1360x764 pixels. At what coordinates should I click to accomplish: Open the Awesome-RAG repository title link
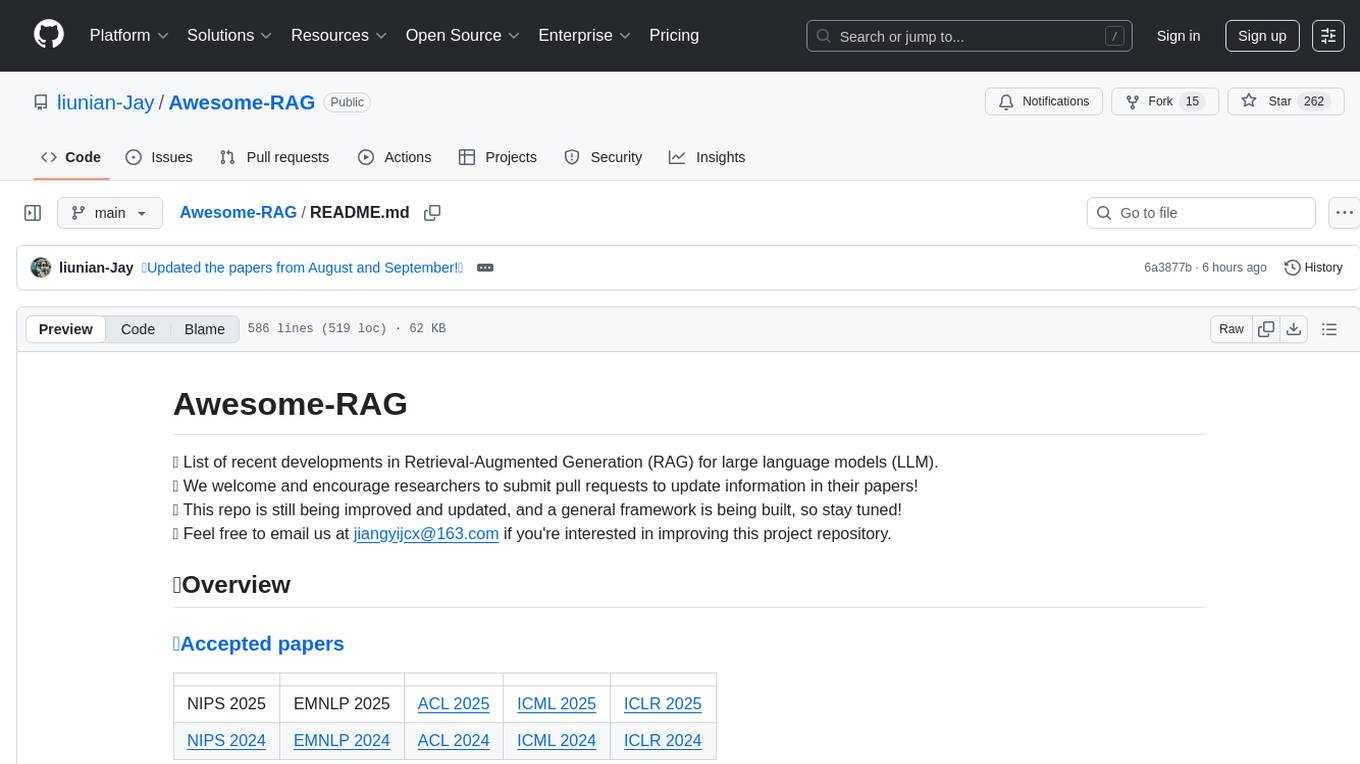pos(242,102)
